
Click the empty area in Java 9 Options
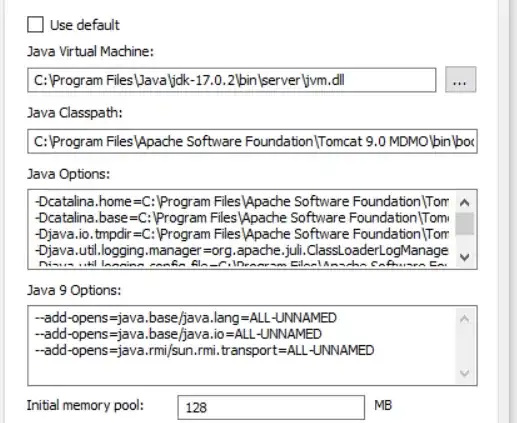(242, 372)
